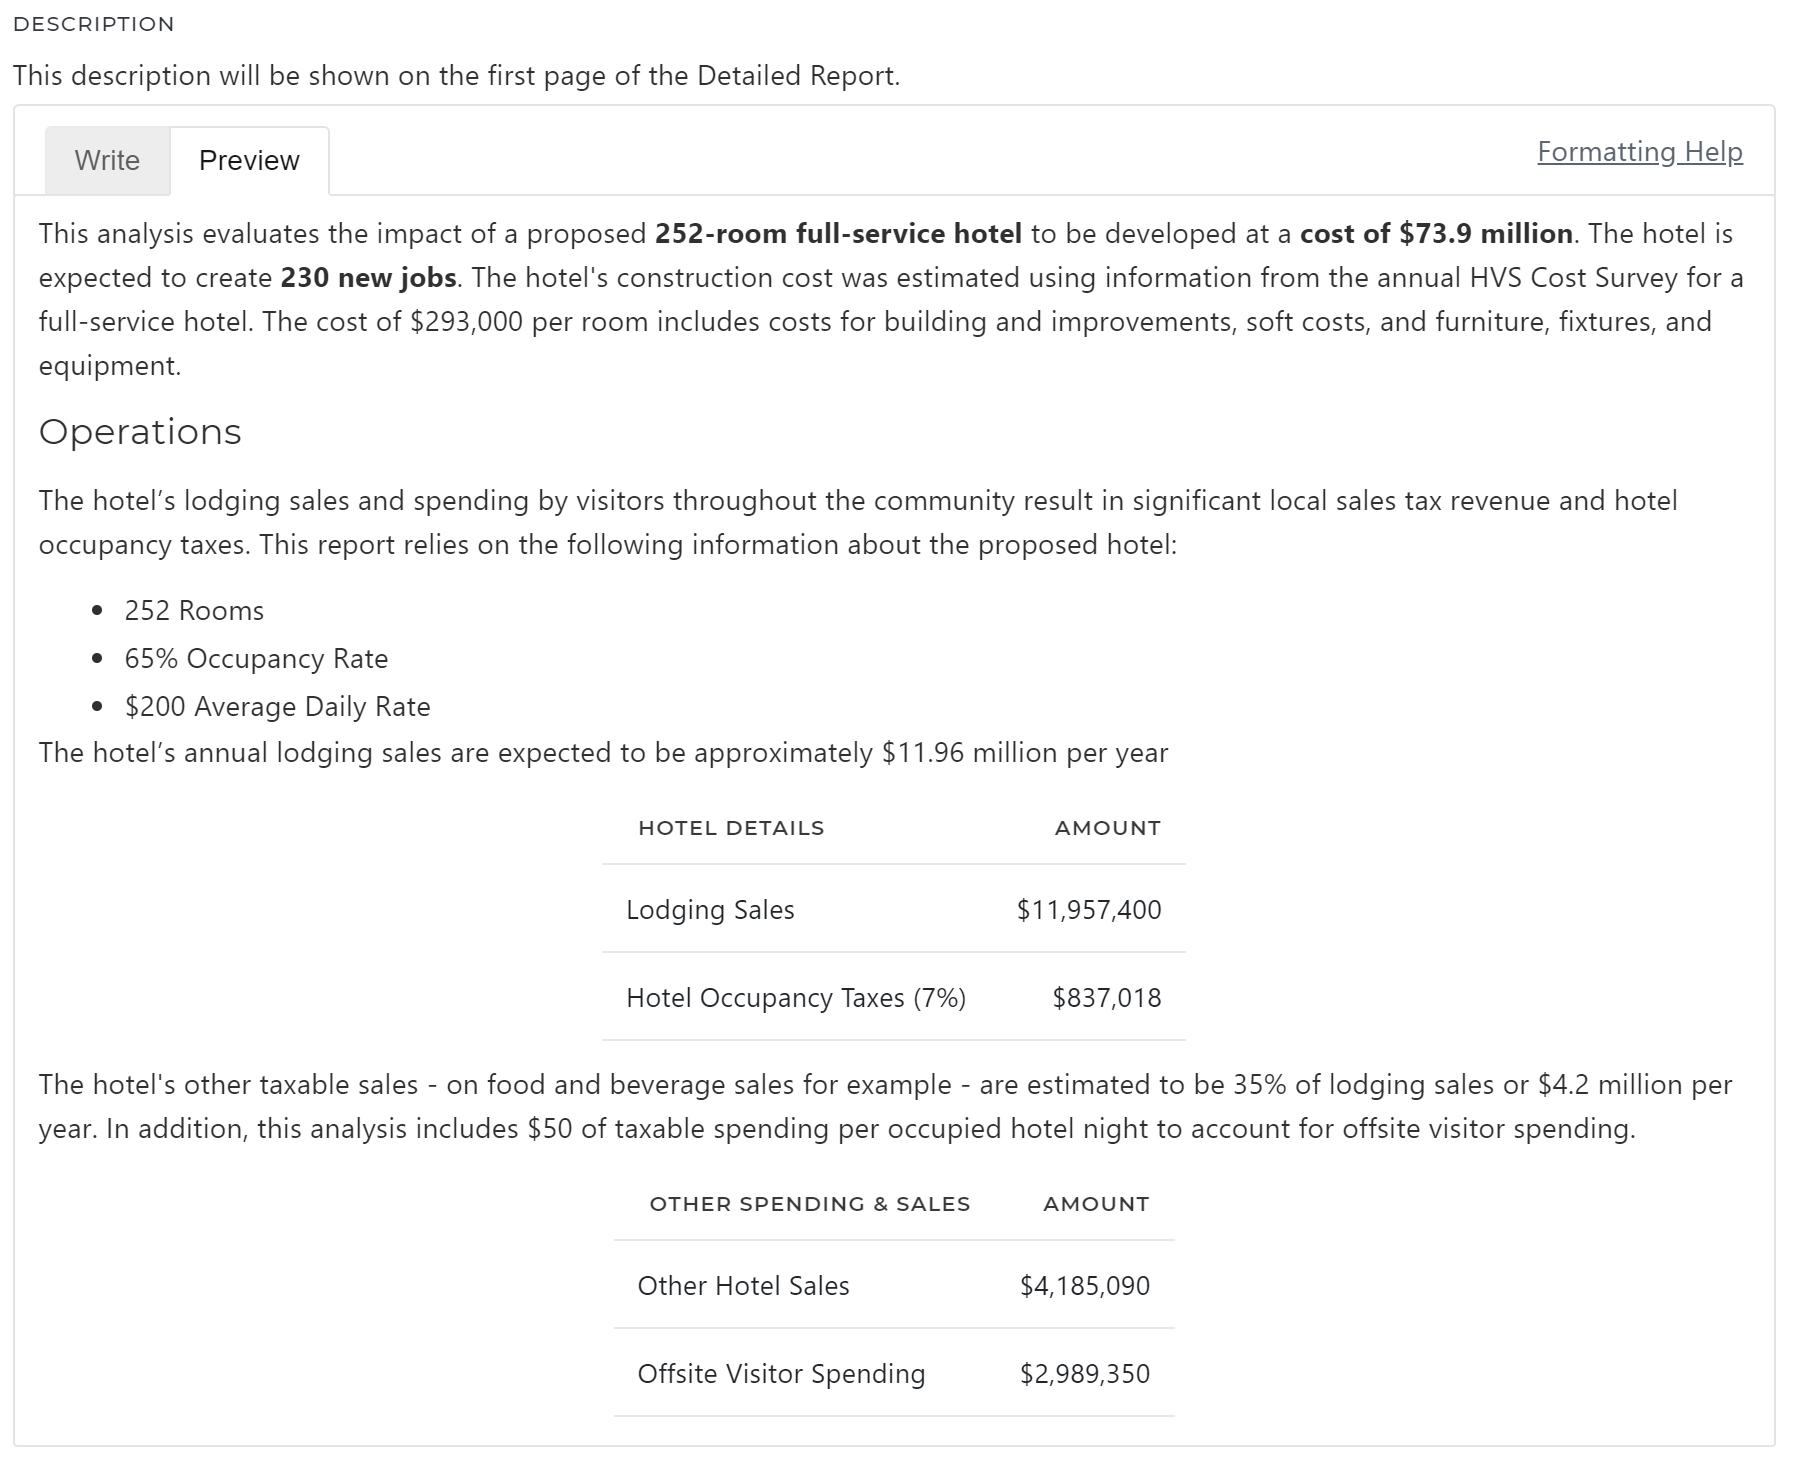Click bold text '230 new jobs'
This screenshot has width=1793, height=1468.
368,277
